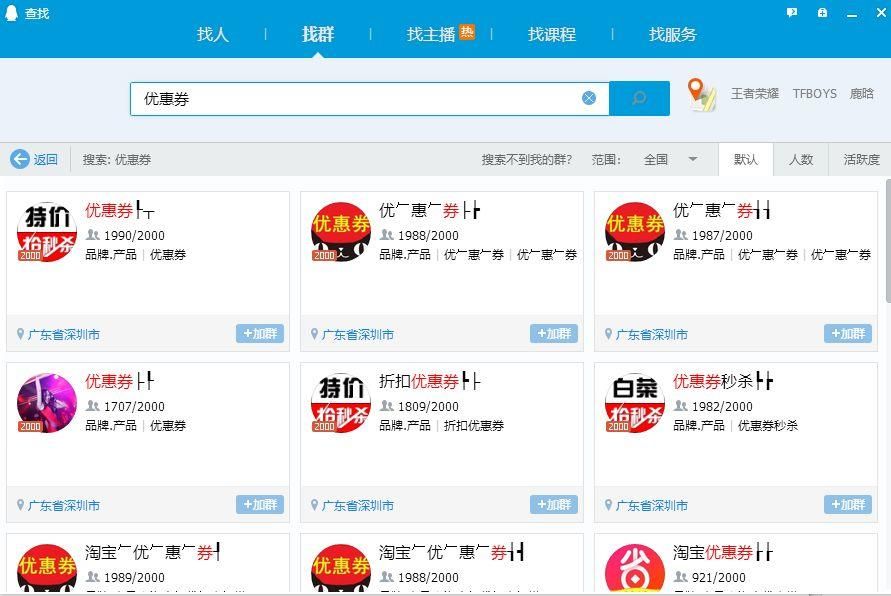Click tag 折扣优惠券 under 1809/2000
The width and height of the screenshot is (891, 596).
pos(473,426)
